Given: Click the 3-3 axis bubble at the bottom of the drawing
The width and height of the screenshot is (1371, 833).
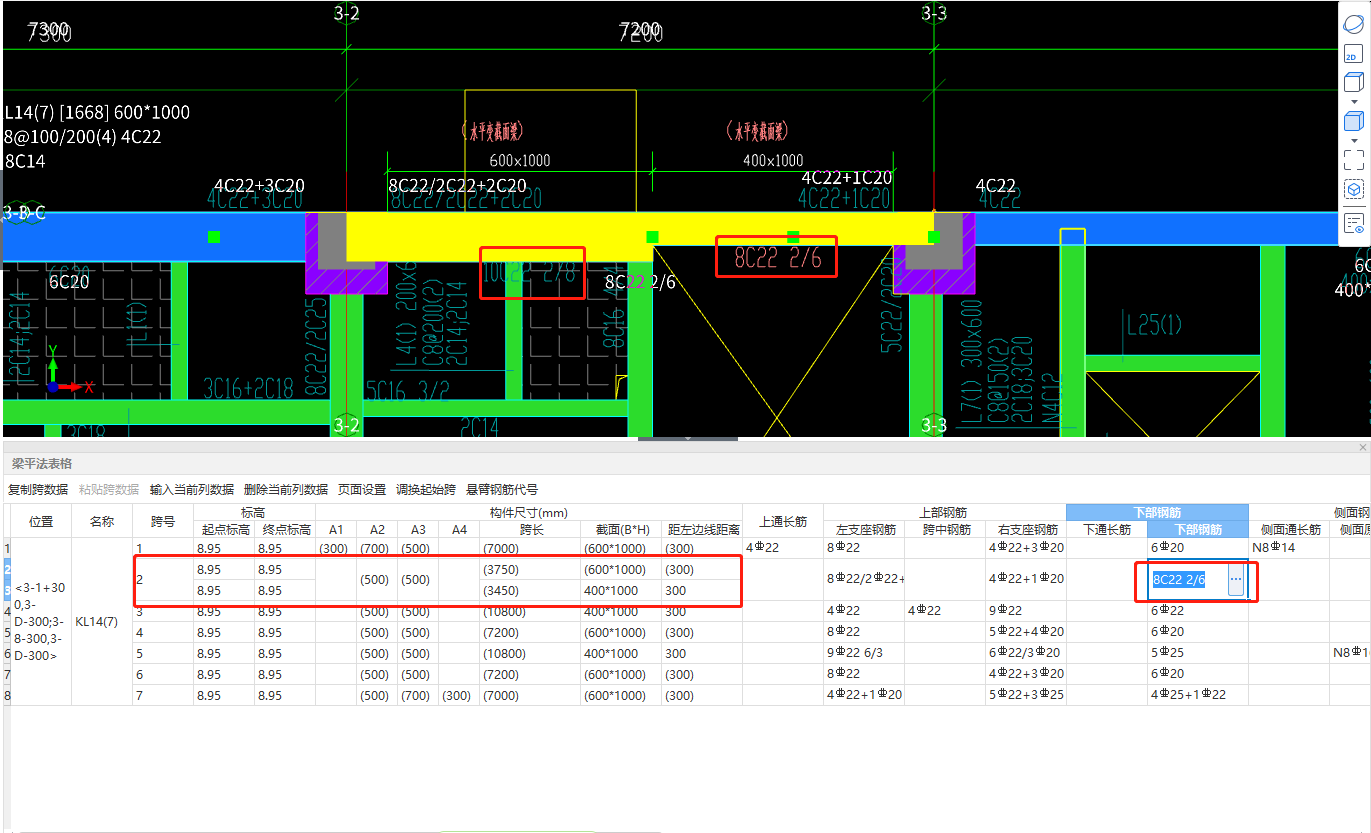Looking at the screenshot, I should (x=933, y=426).
